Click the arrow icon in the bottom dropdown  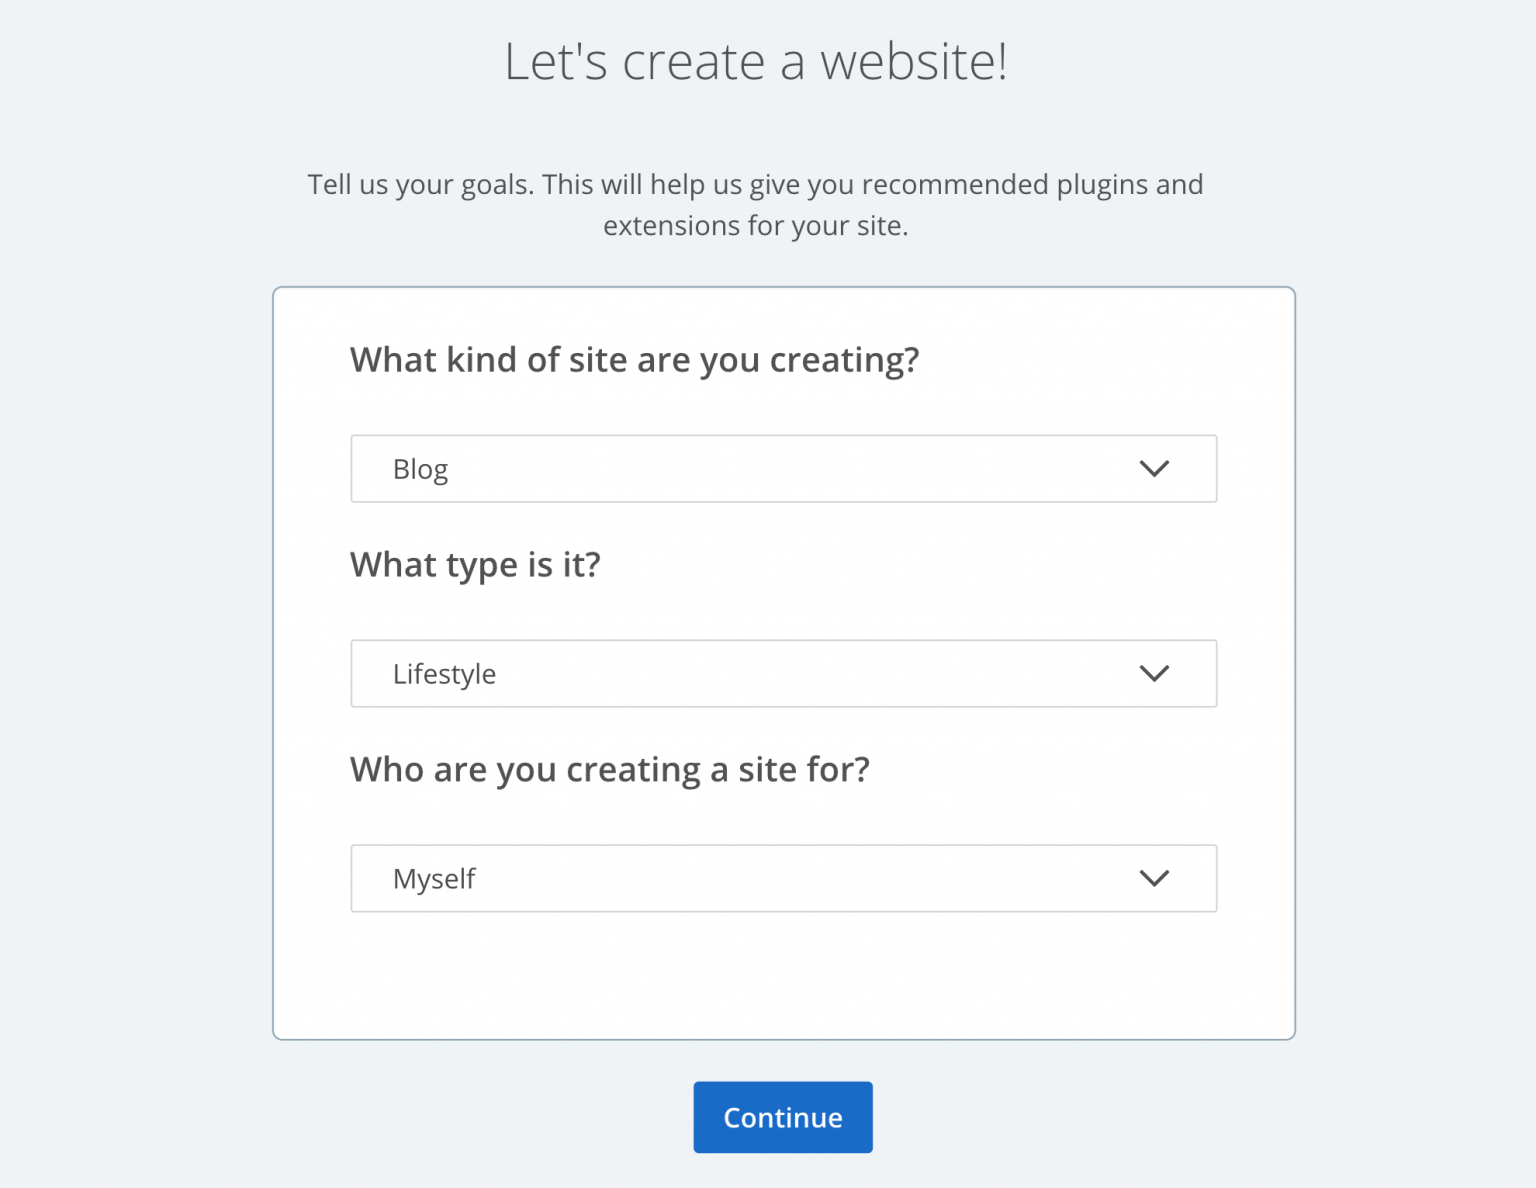pos(1154,878)
